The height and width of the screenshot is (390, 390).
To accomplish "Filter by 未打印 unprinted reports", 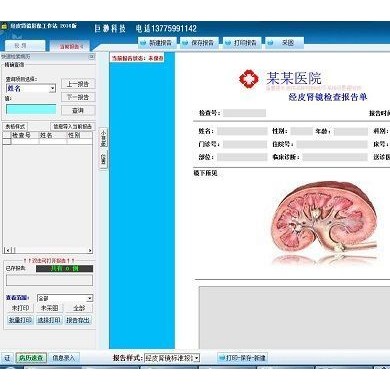I will (20, 308).
